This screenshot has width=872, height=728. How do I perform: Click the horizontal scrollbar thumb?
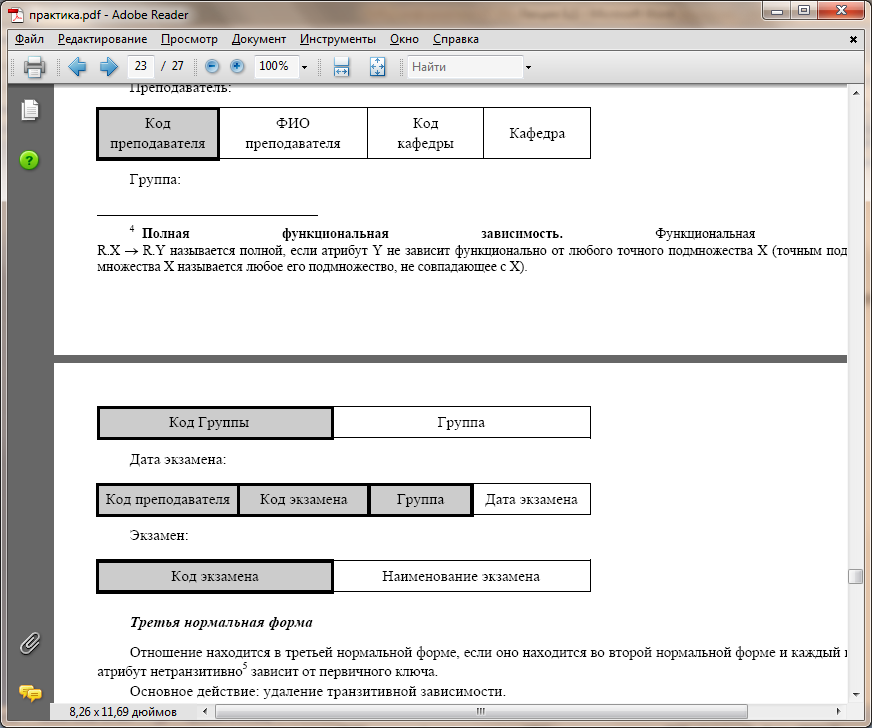(481, 711)
